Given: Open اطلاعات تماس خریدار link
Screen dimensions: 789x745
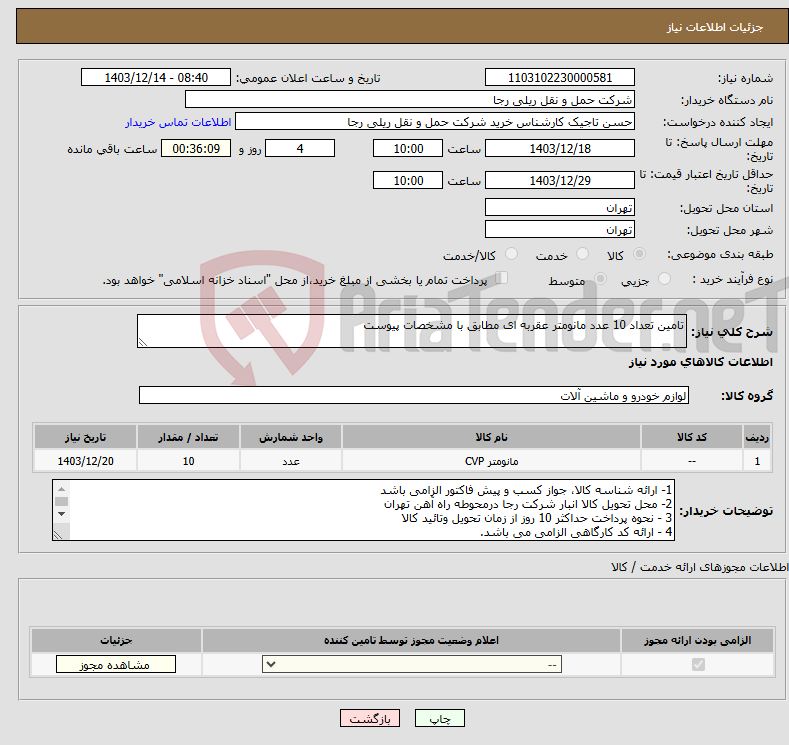Looking at the screenshot, I should click(x=178, y=122).
